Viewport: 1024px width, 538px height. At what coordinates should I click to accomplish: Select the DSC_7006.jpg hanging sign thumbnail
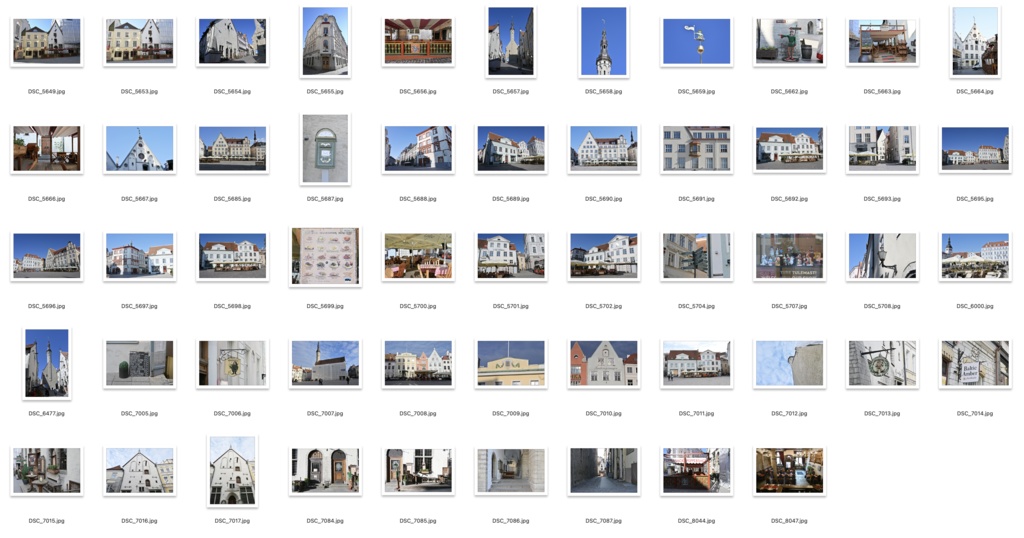[232, 364]
